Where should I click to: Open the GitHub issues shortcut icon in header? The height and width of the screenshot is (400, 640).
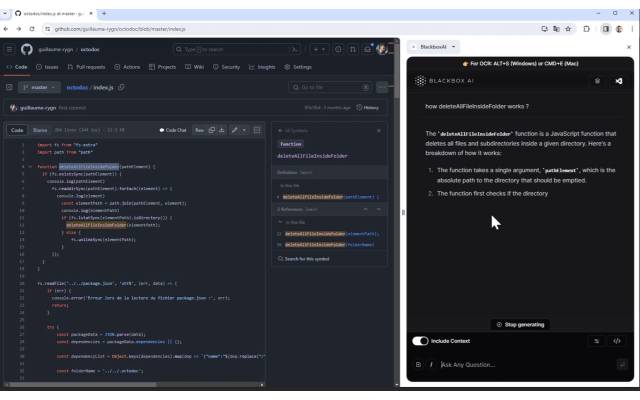click(x=338, y=49)
